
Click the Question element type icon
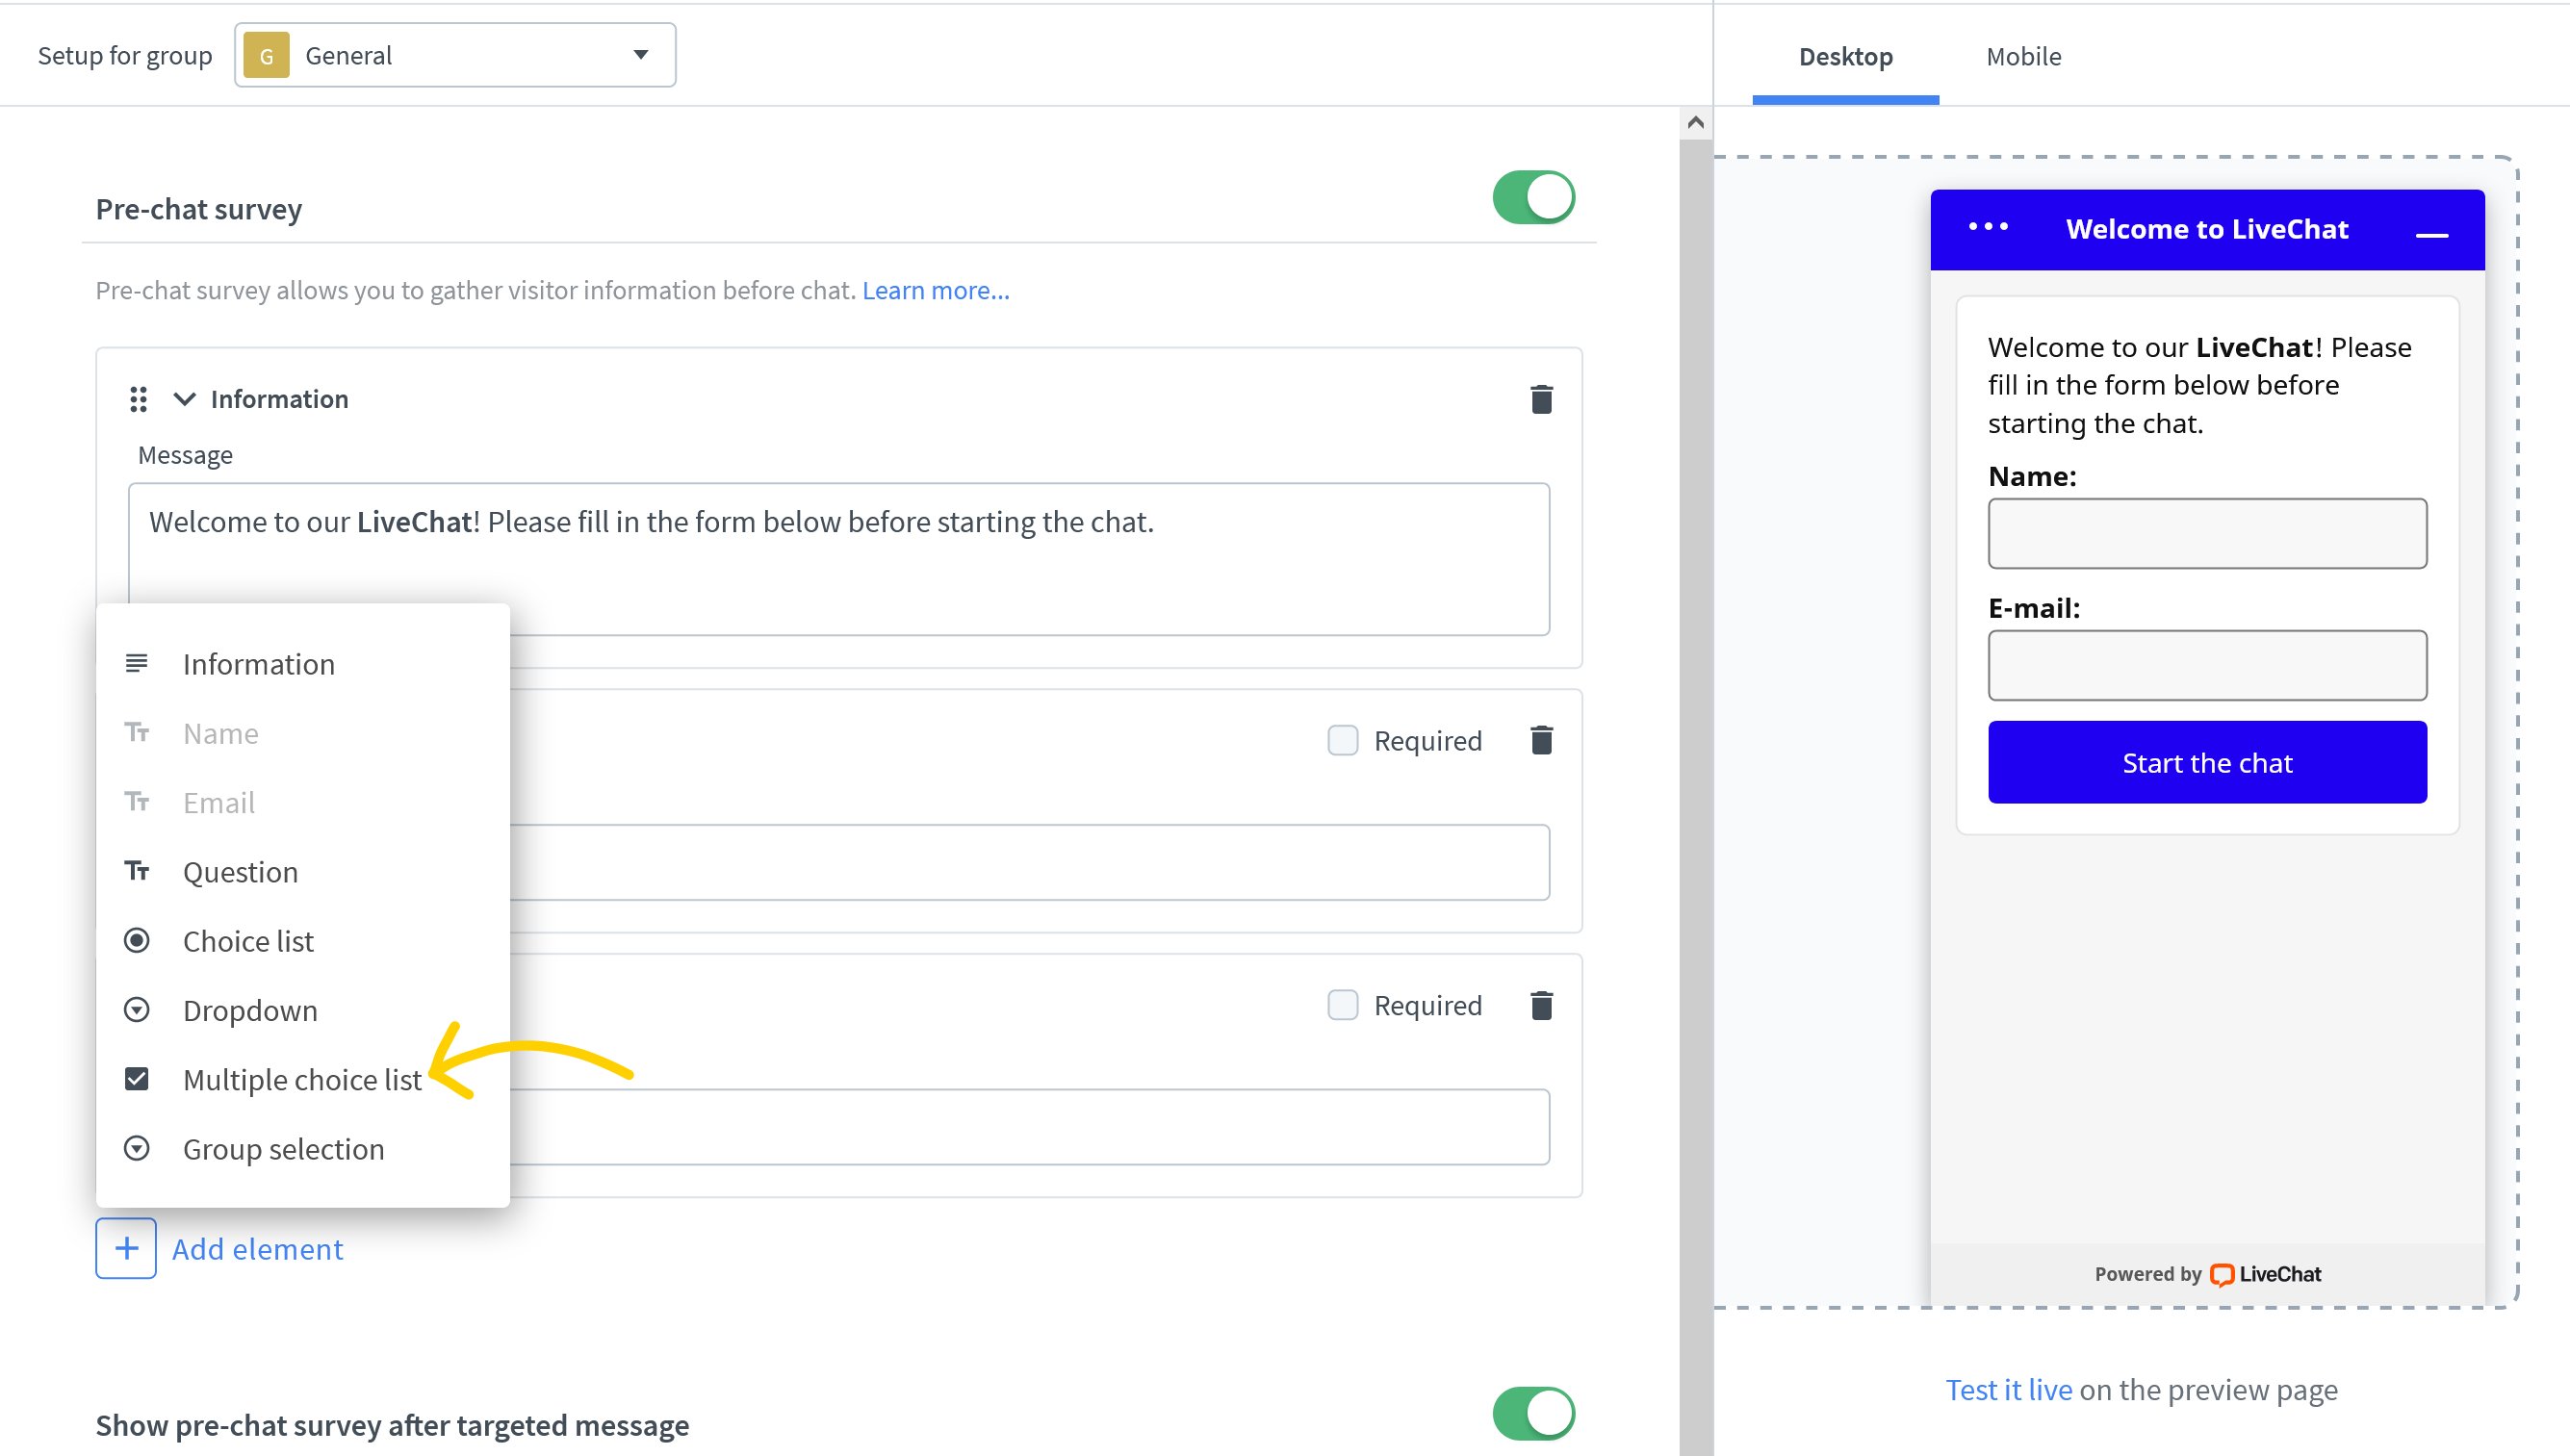(140, 870)
